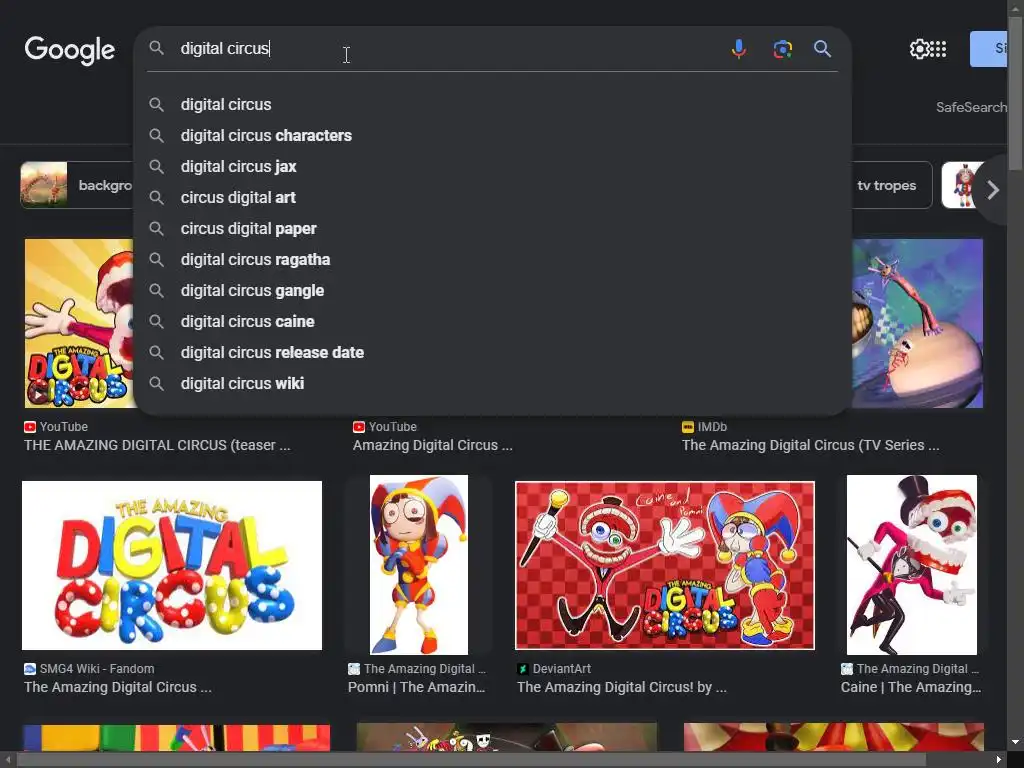Click horizontal scrollbar right arrow
The height and width of the screenshot is (768, 1024).
pyautogui.click(x=999, y=760)
